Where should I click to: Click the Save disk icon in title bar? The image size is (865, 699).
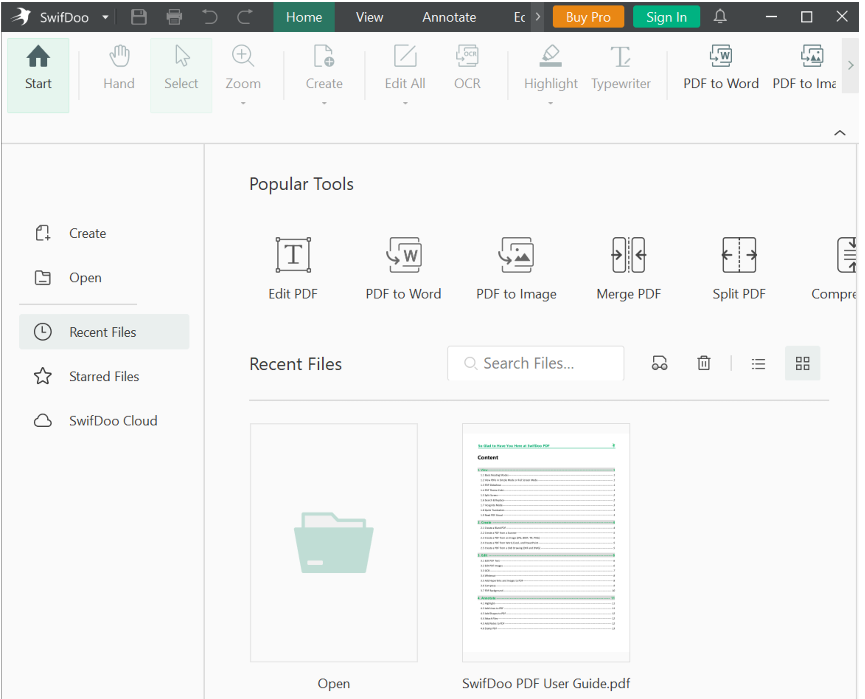point(138,17)
